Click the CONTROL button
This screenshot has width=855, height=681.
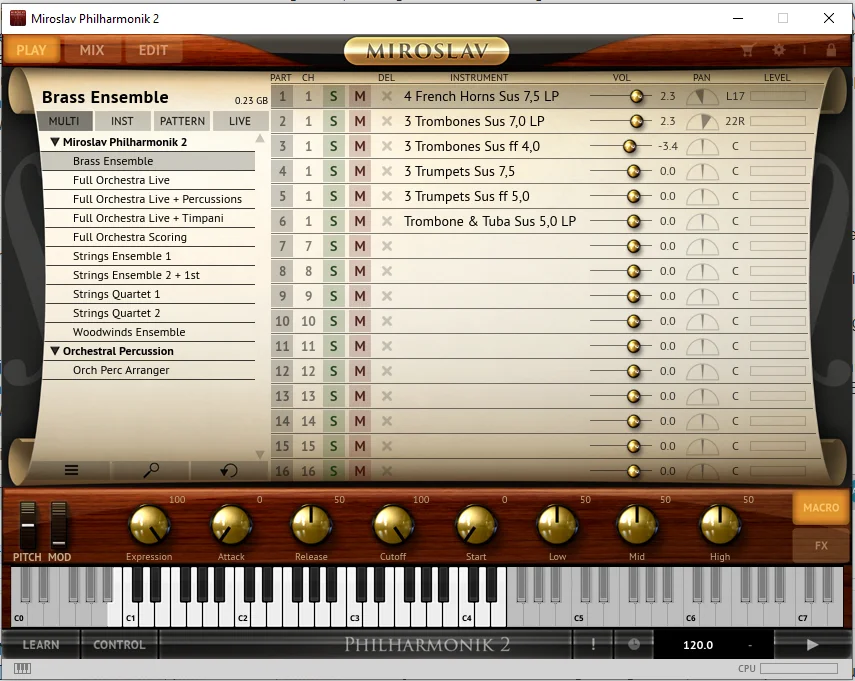point(119,644)
